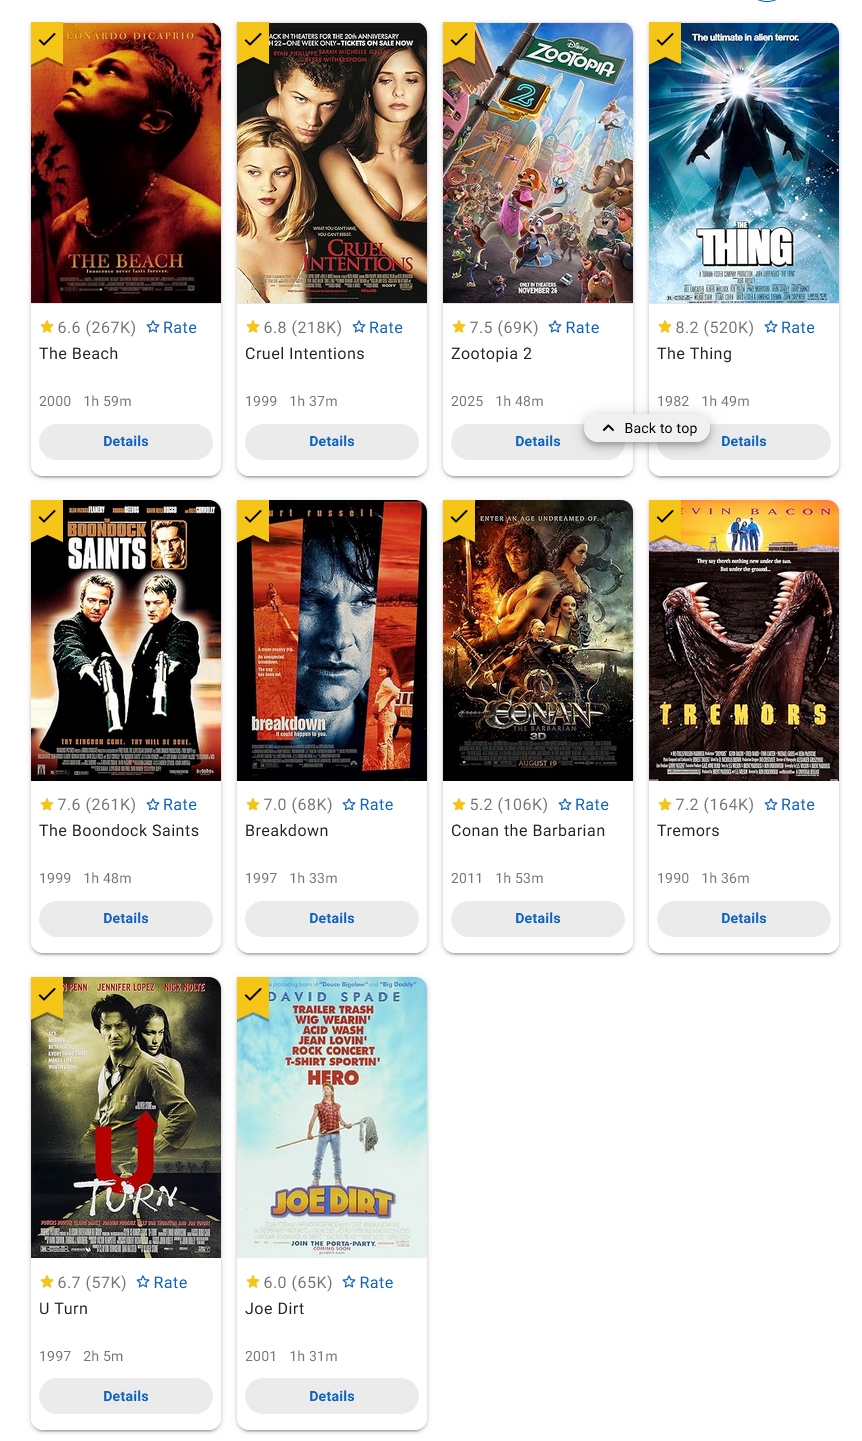
Task: Toggle watchlist ribbon on Joe Dirt poster
Action: point(253,996)
